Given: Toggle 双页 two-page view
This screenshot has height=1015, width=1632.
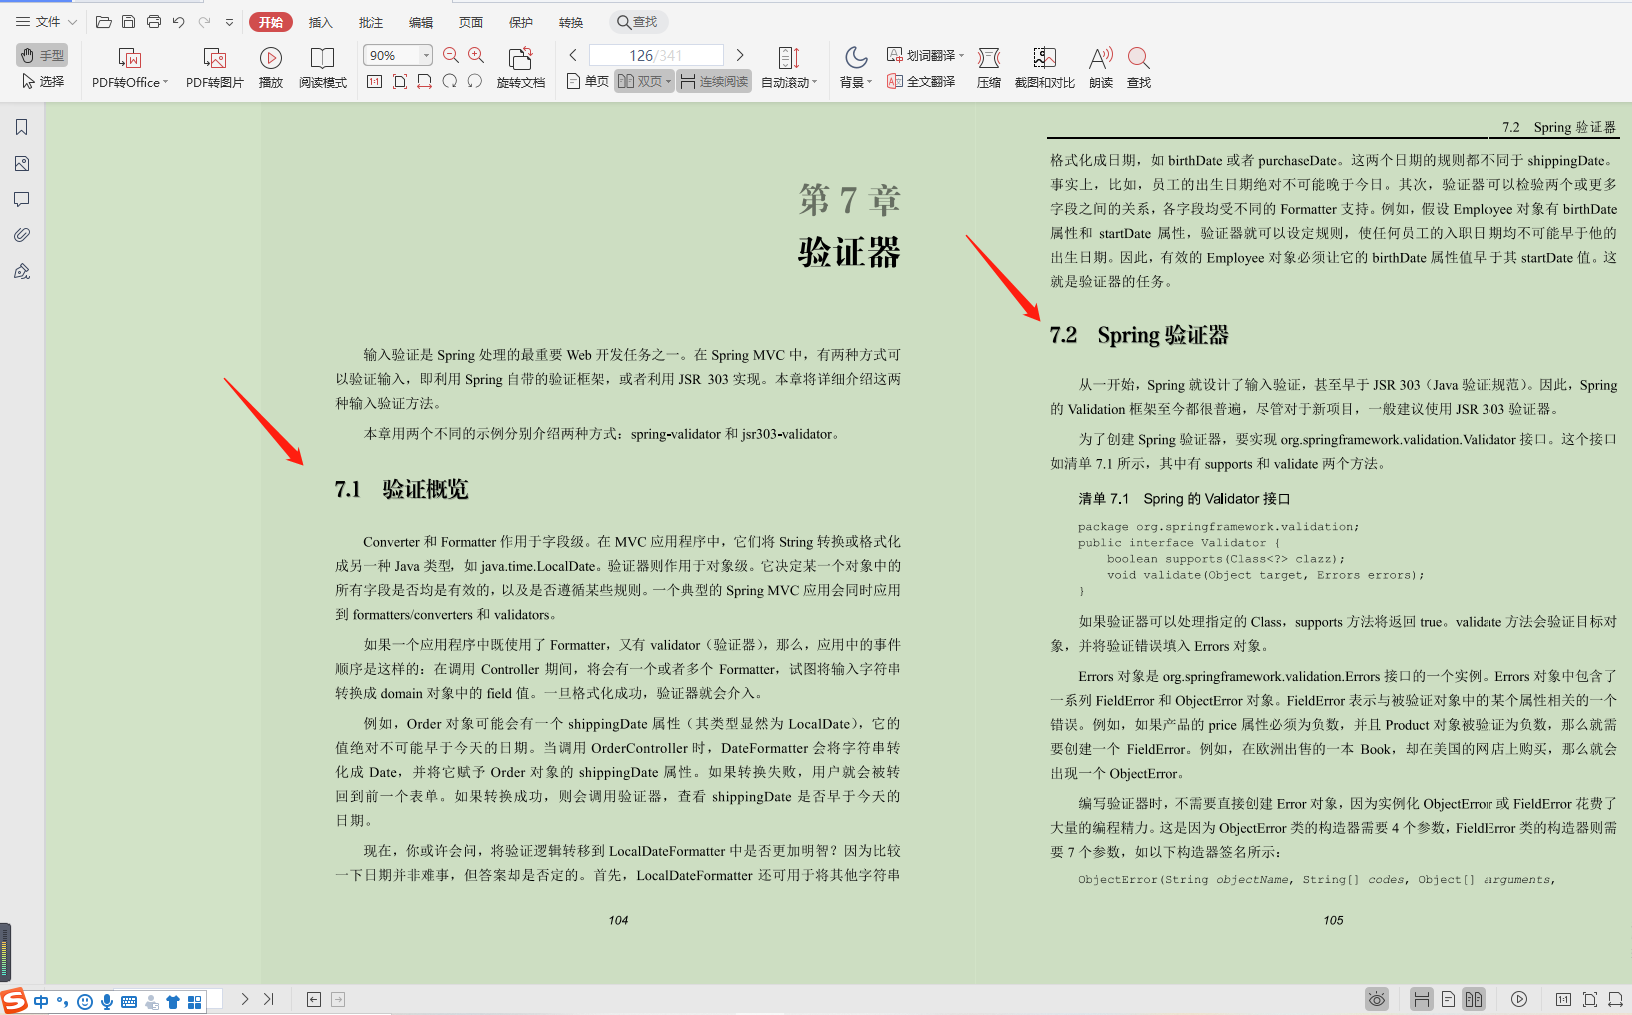Looking at the screenshot, I should click(644, 81).
